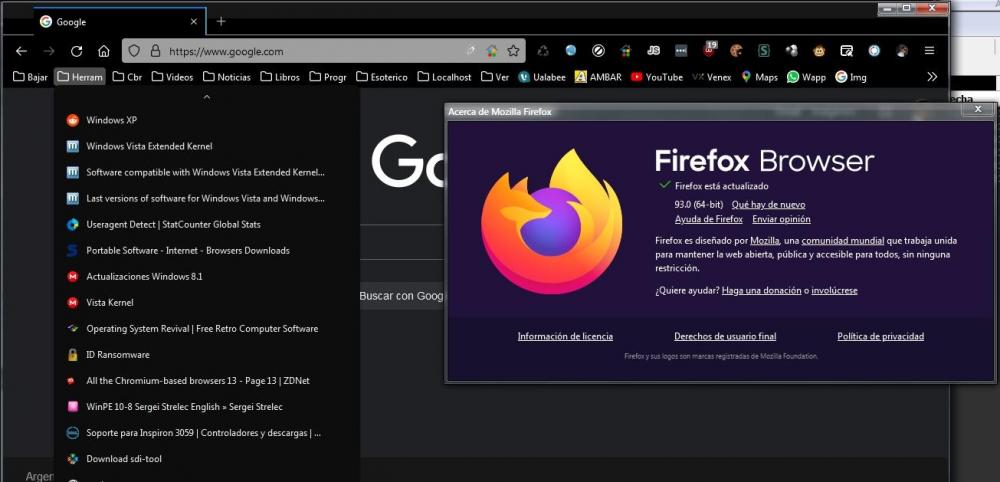Open Política de privacidad link
Screen dimensions: 1000x482
click(880, 336)
